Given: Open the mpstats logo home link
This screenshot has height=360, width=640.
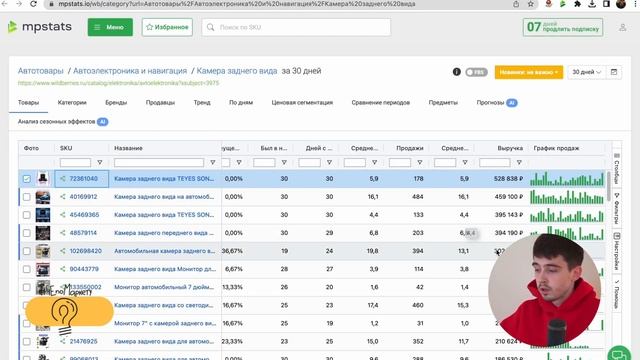Looking at the screenshot, I should [40, 27].
